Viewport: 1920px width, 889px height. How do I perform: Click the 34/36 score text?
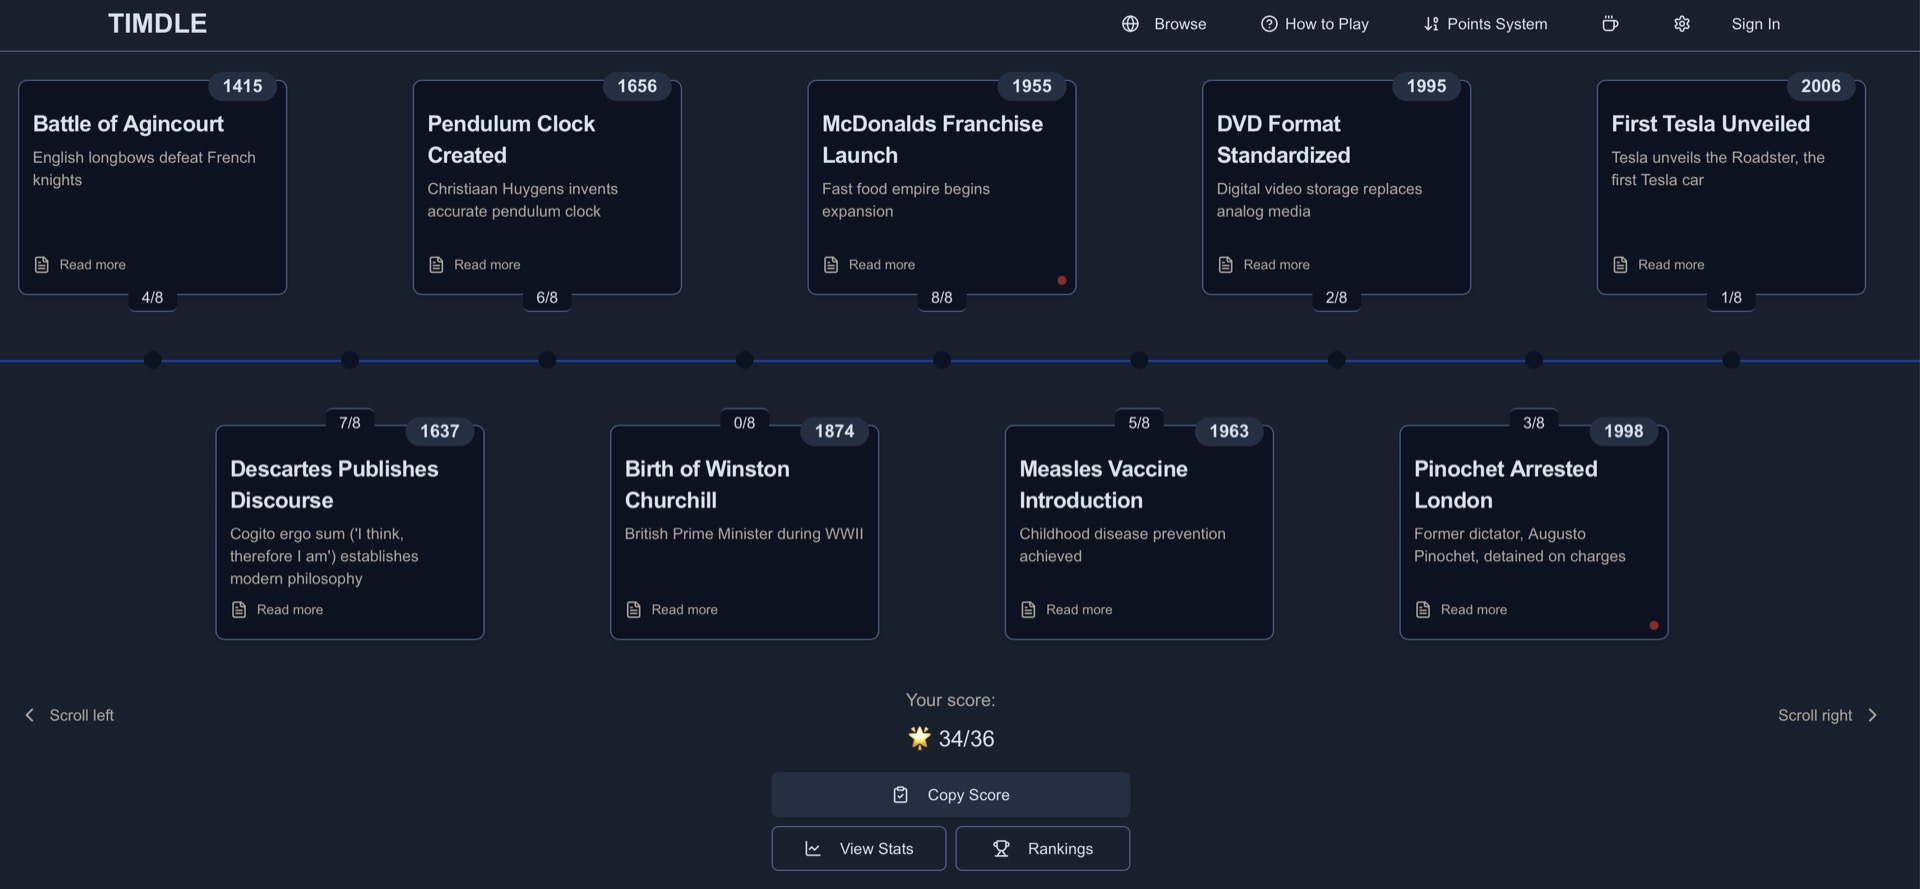pyautogui.click(x=966, y=739)
